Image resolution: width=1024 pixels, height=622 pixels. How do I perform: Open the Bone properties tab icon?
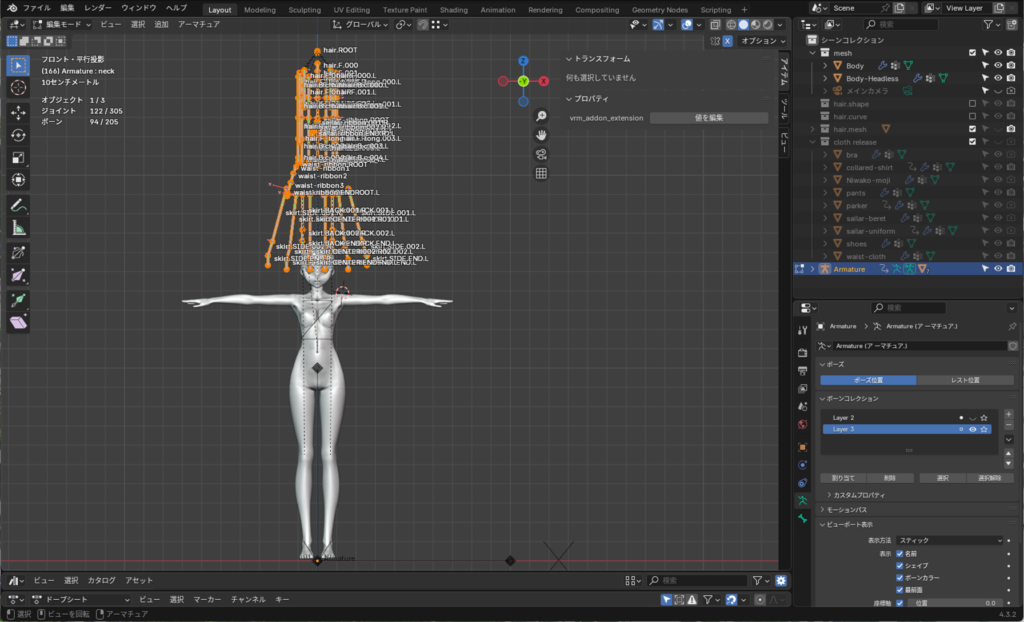(802, 519)
